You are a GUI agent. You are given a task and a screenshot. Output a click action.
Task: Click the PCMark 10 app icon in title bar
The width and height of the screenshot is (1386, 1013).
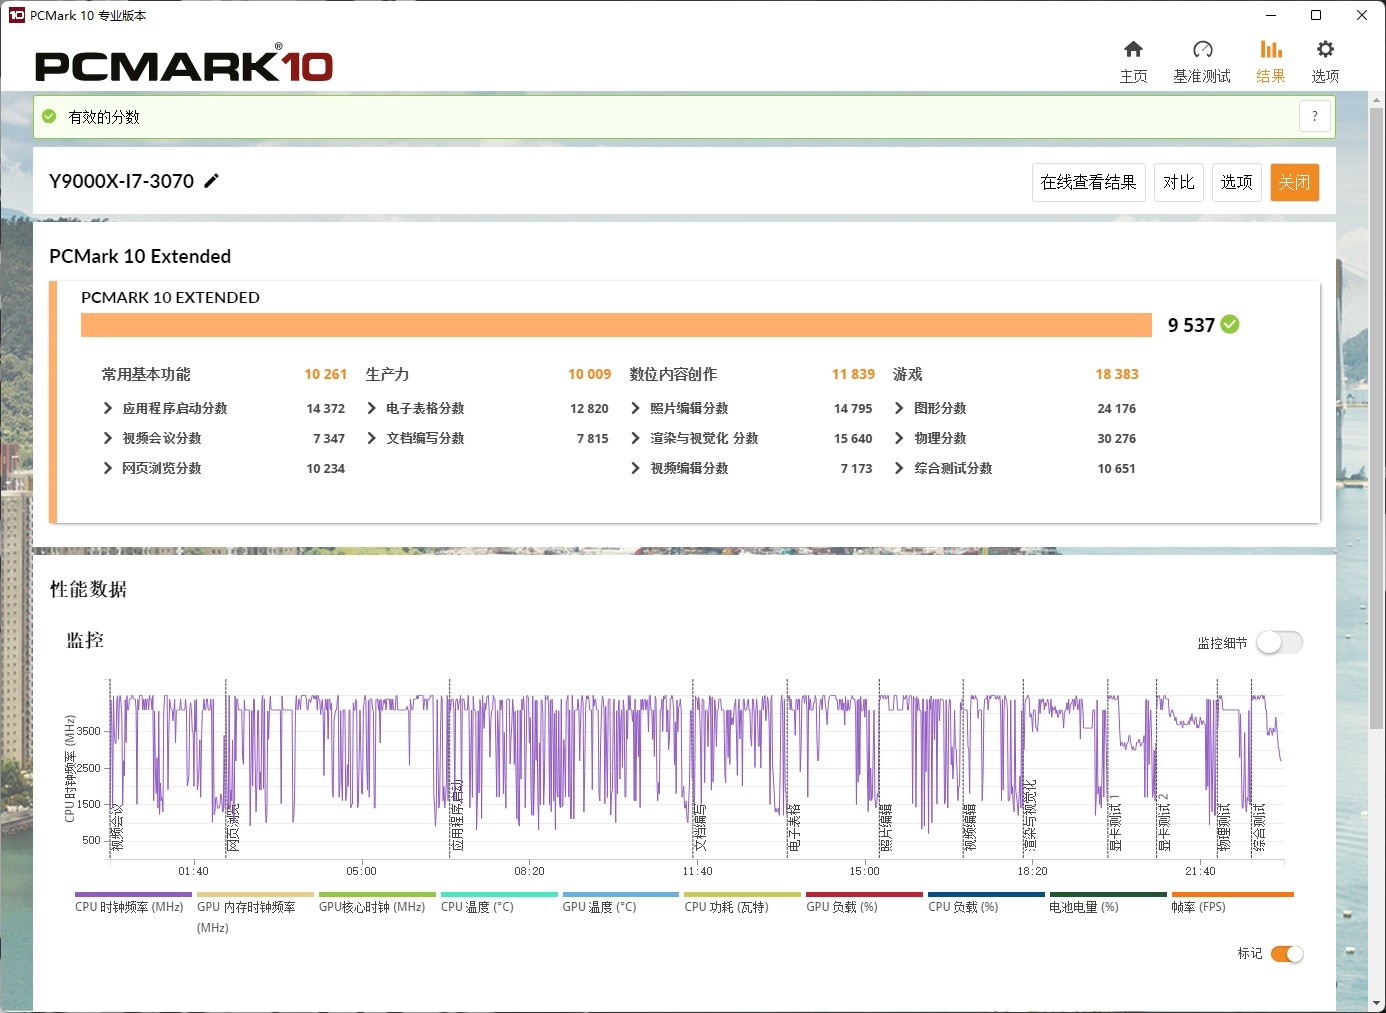[x=16, y=15]
